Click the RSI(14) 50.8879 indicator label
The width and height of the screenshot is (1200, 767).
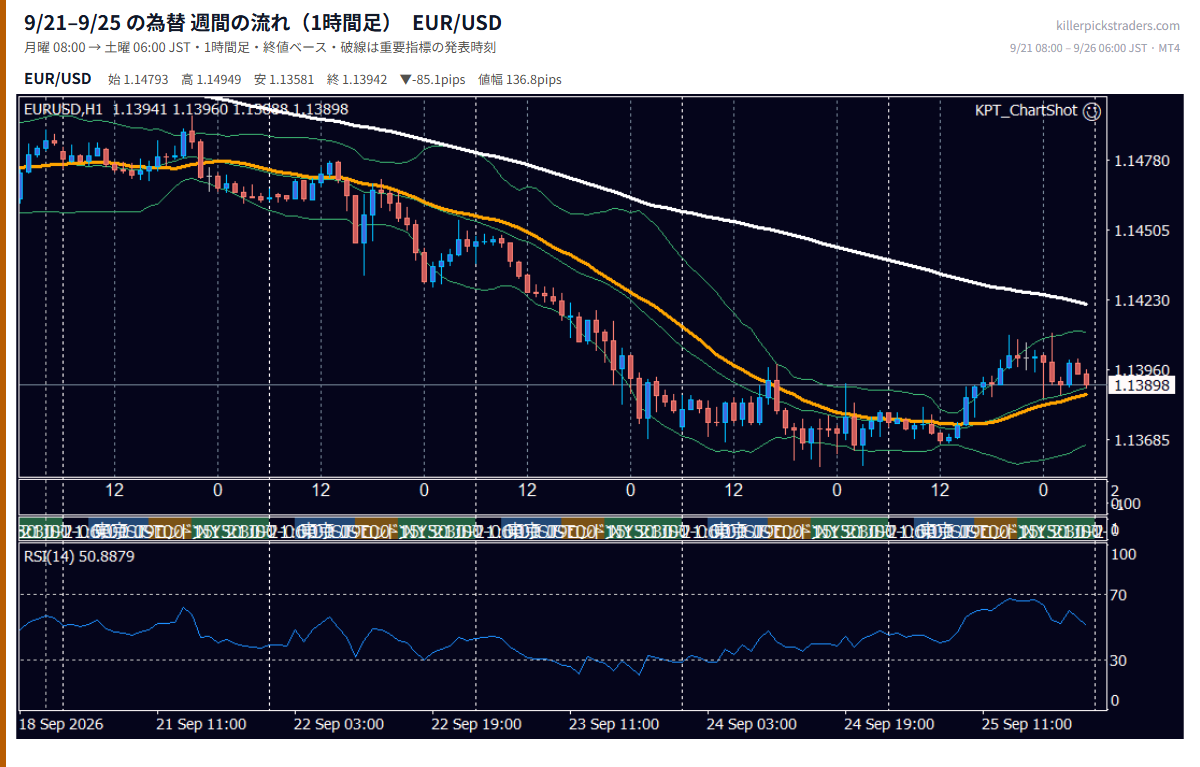(79, 556)
